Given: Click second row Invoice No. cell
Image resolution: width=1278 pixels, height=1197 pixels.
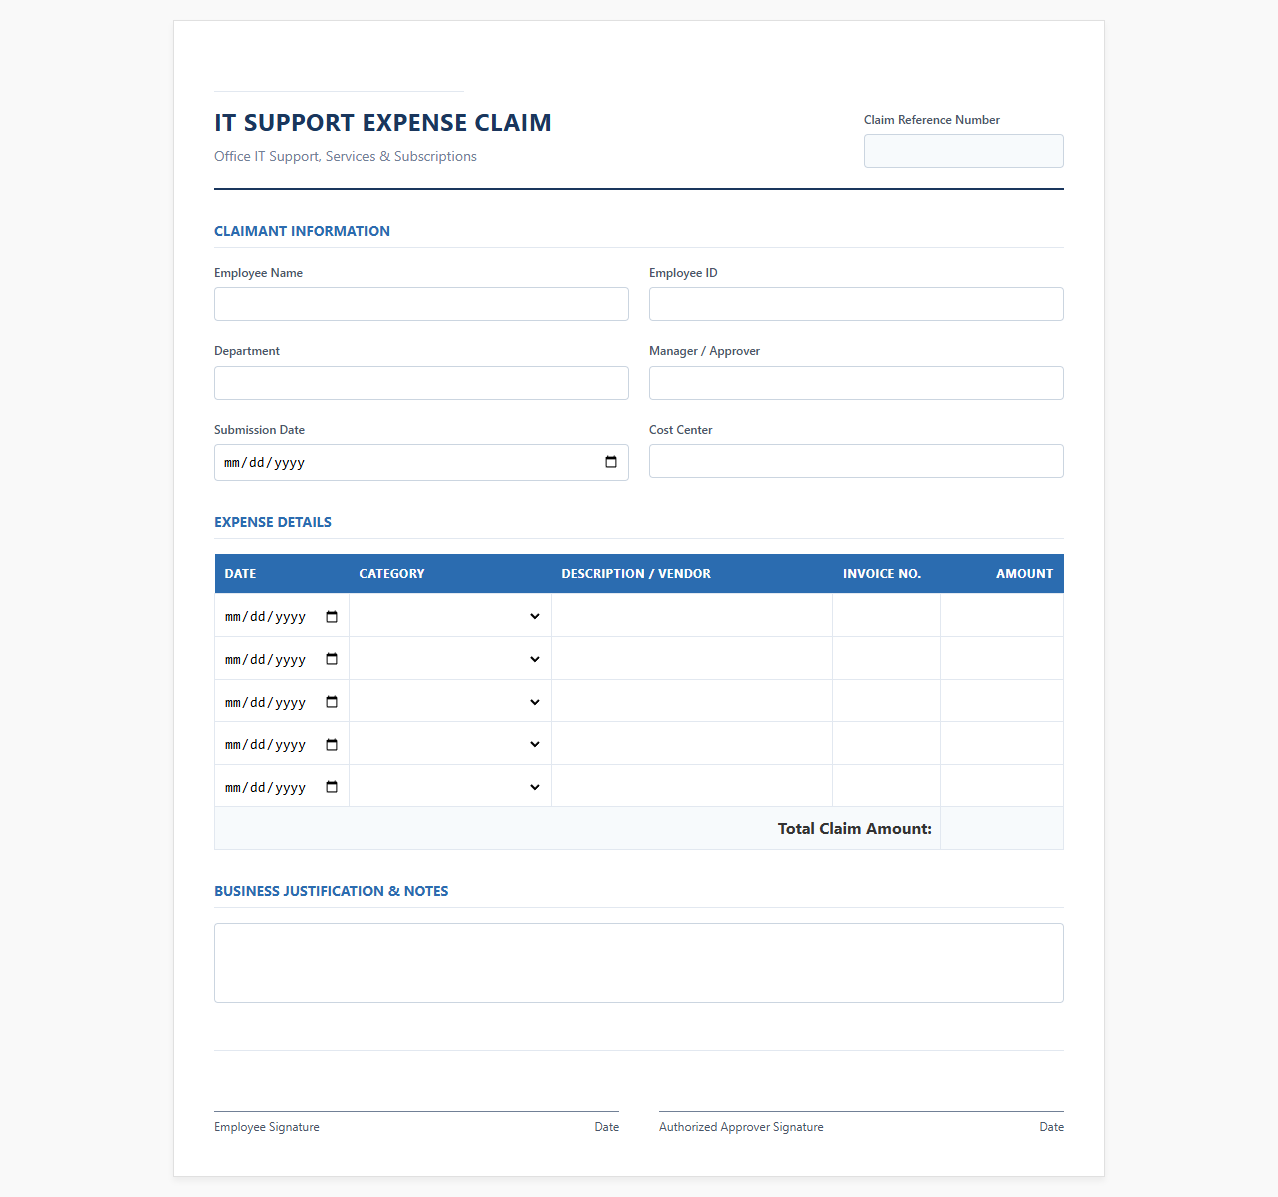Looking at the screenshot, I should pos(886,659).
